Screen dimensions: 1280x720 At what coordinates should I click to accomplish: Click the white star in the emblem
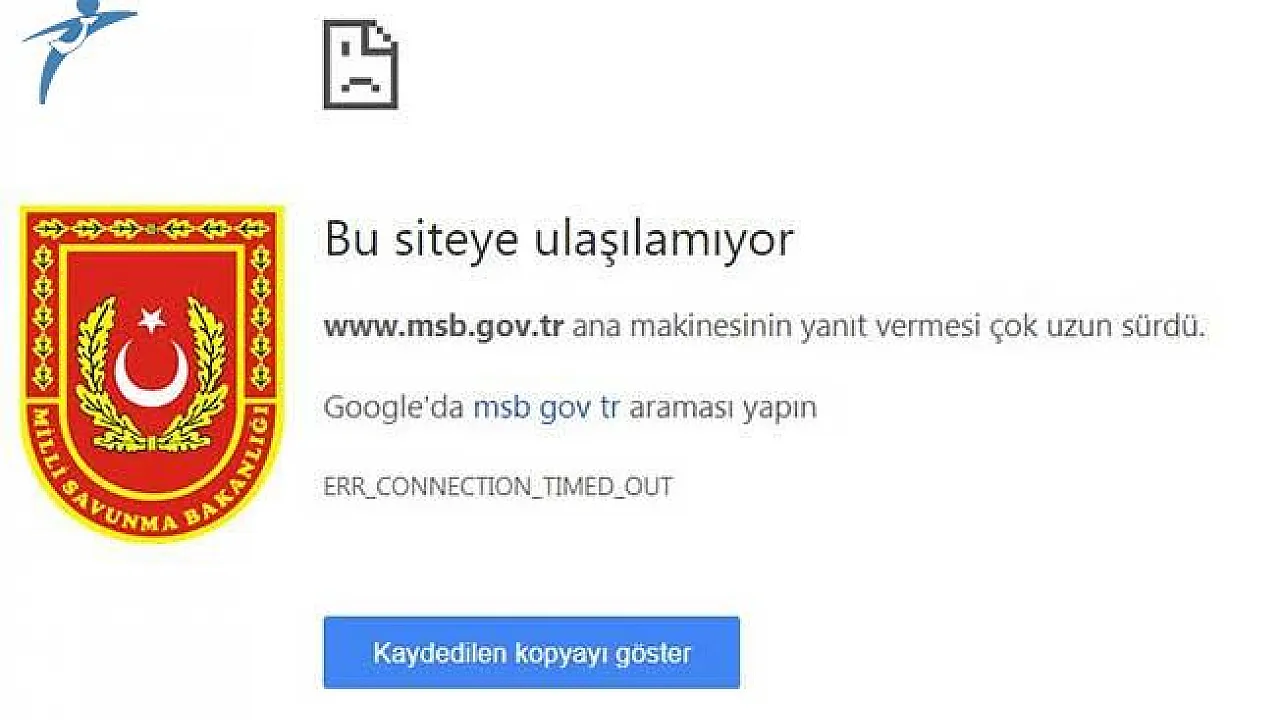pyautogui.click(x=153, y=319)
